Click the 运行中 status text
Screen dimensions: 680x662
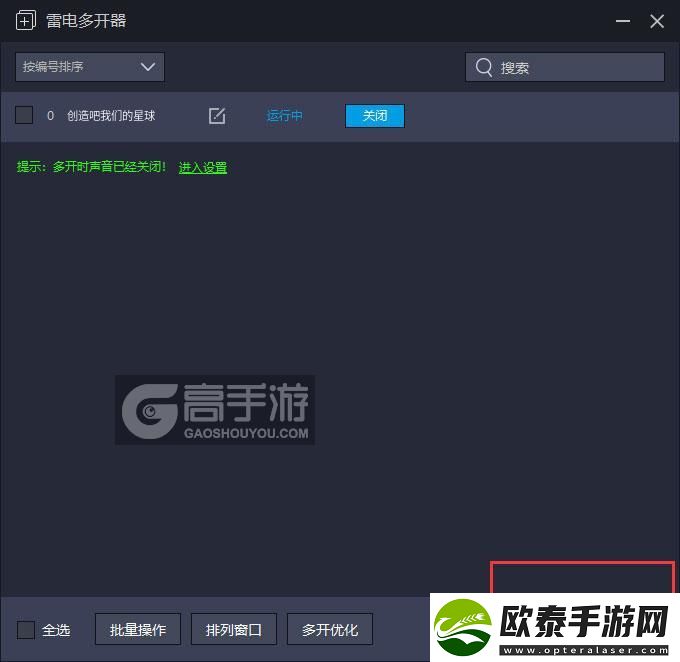click(284, 116)
